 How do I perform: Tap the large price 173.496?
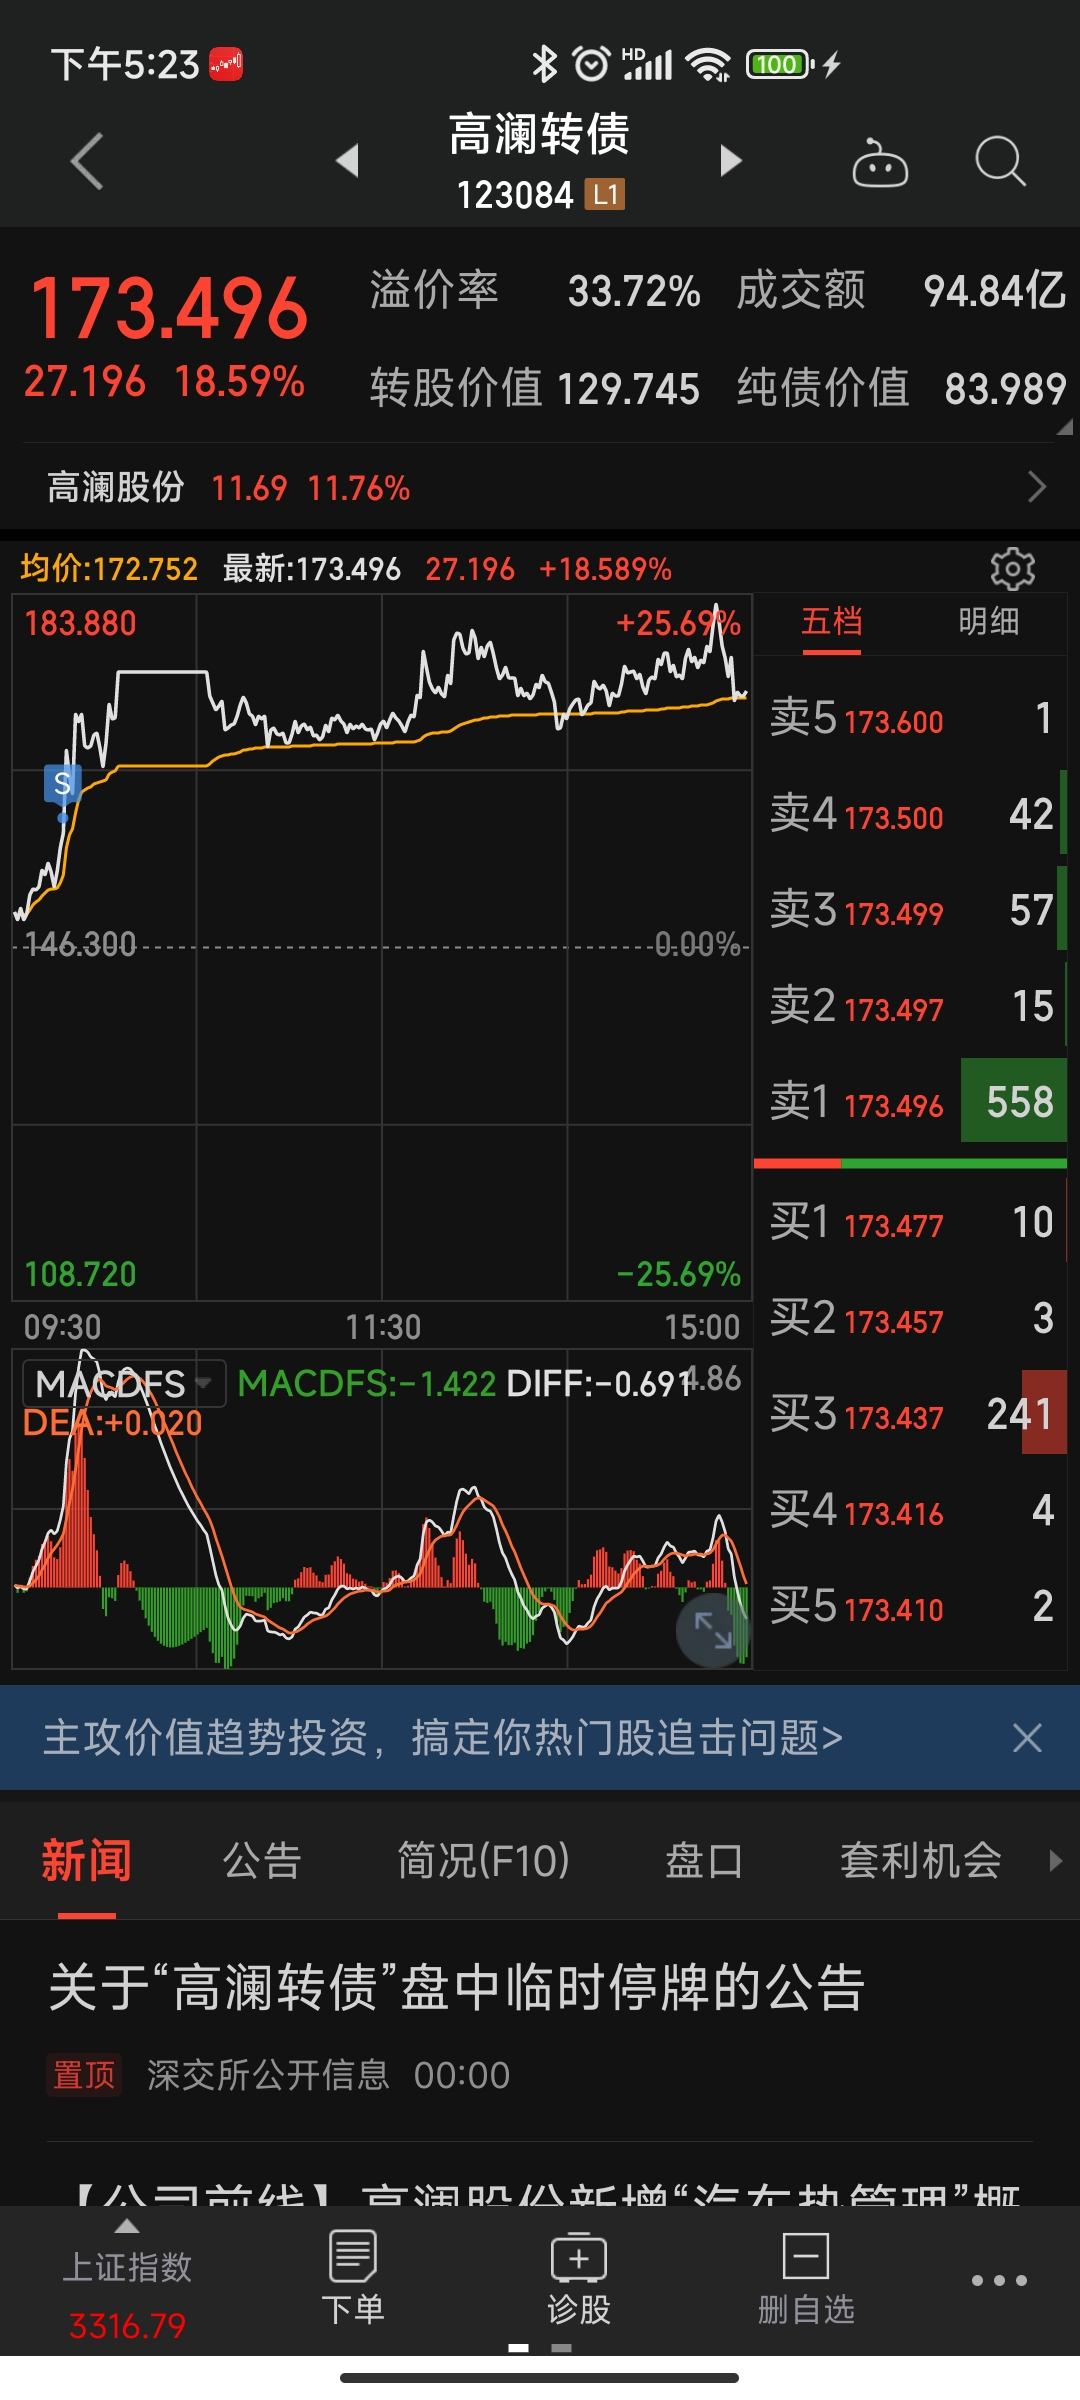coord(168,308)
